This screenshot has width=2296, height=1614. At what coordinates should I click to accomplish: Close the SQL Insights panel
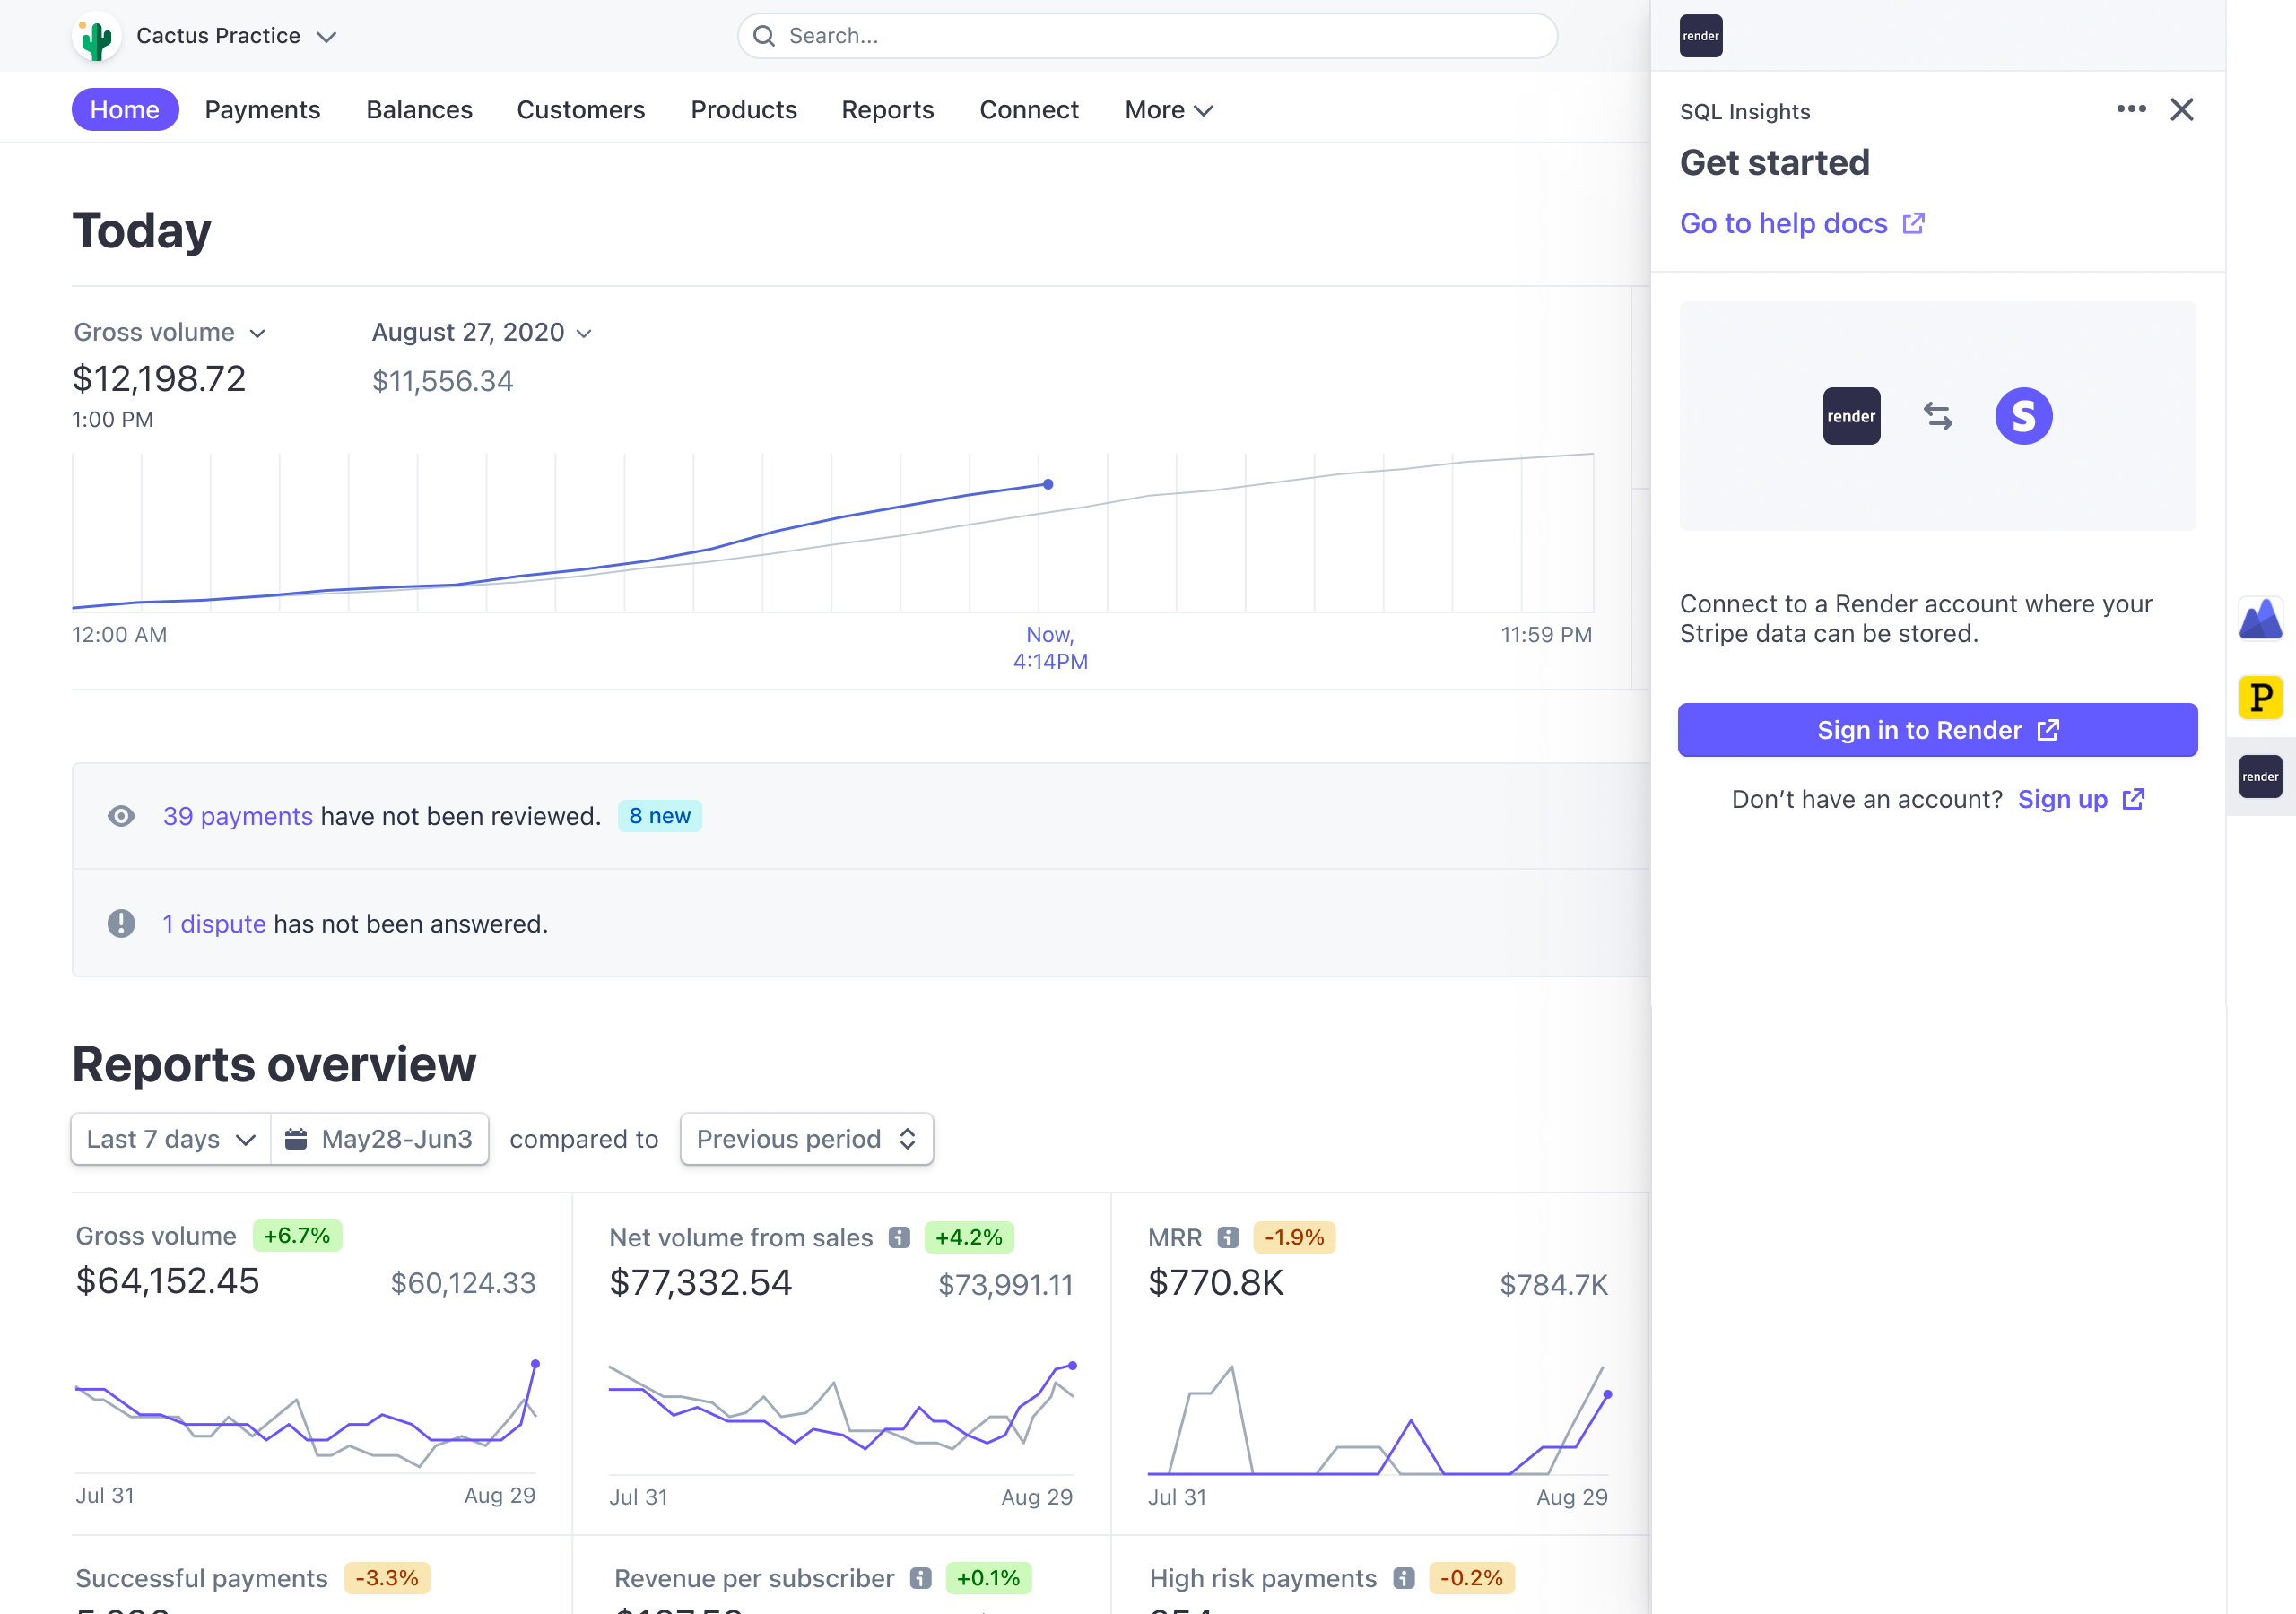(x=2182, y=109)
